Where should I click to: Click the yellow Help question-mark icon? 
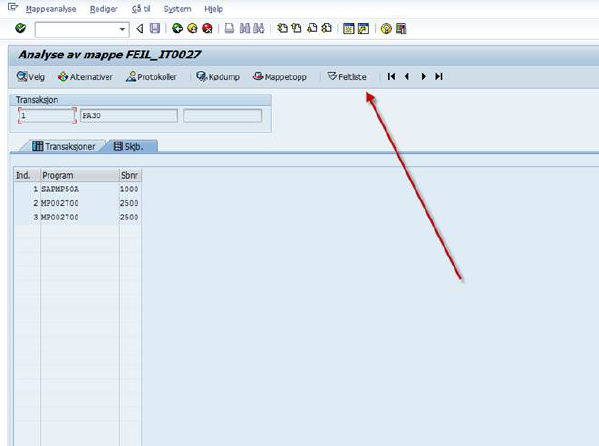386,28
